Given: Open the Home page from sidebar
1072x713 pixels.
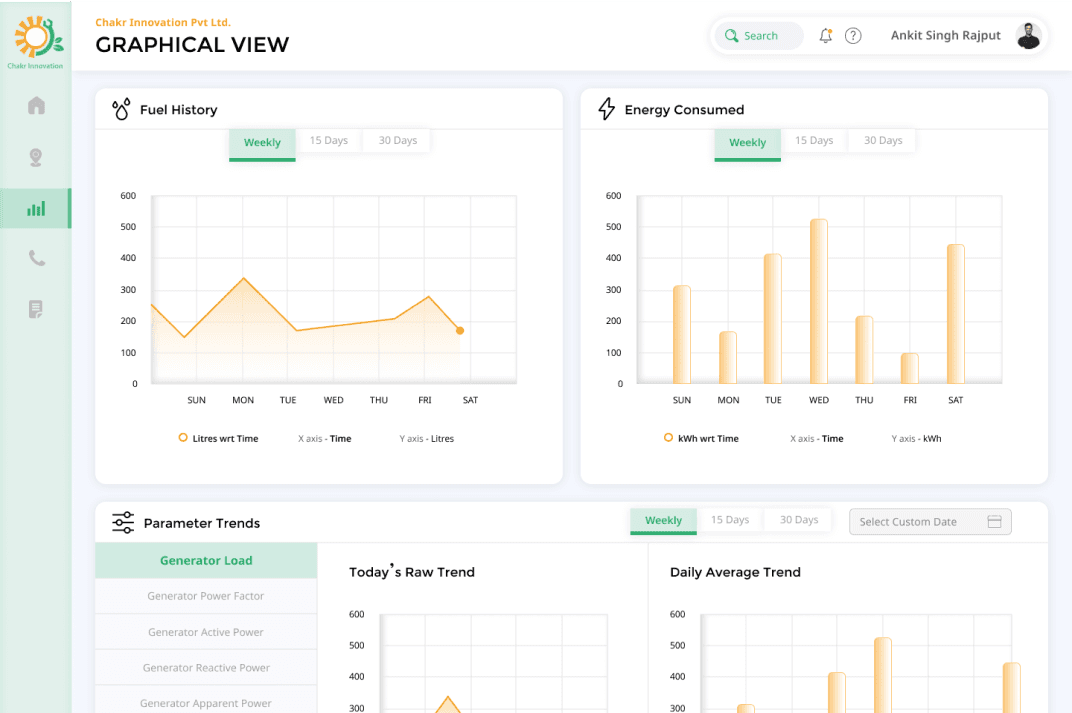Looking at the screenshot, I should pyautogui.click(x=36, y=105).
